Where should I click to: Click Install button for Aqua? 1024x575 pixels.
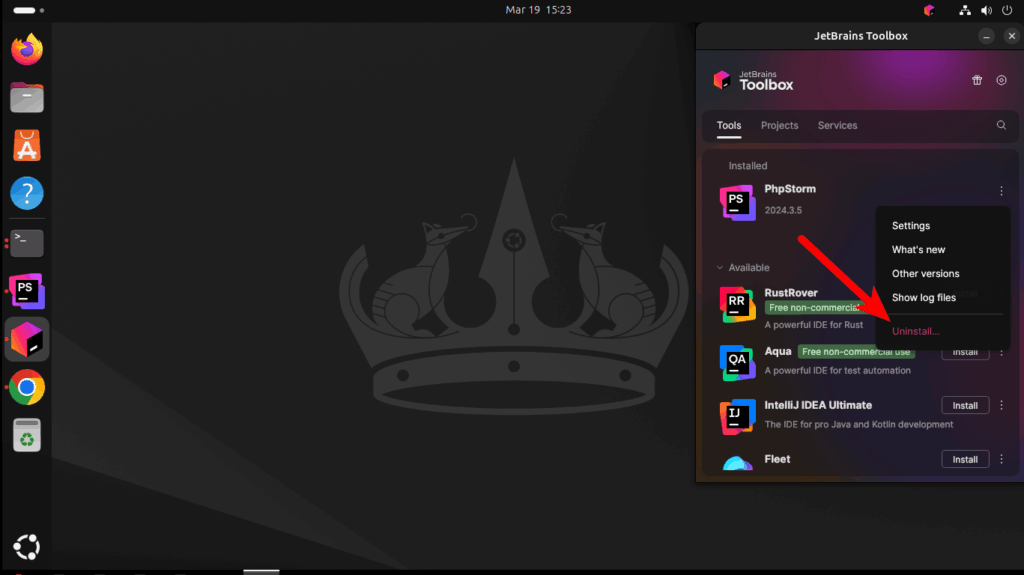(965, 353)
